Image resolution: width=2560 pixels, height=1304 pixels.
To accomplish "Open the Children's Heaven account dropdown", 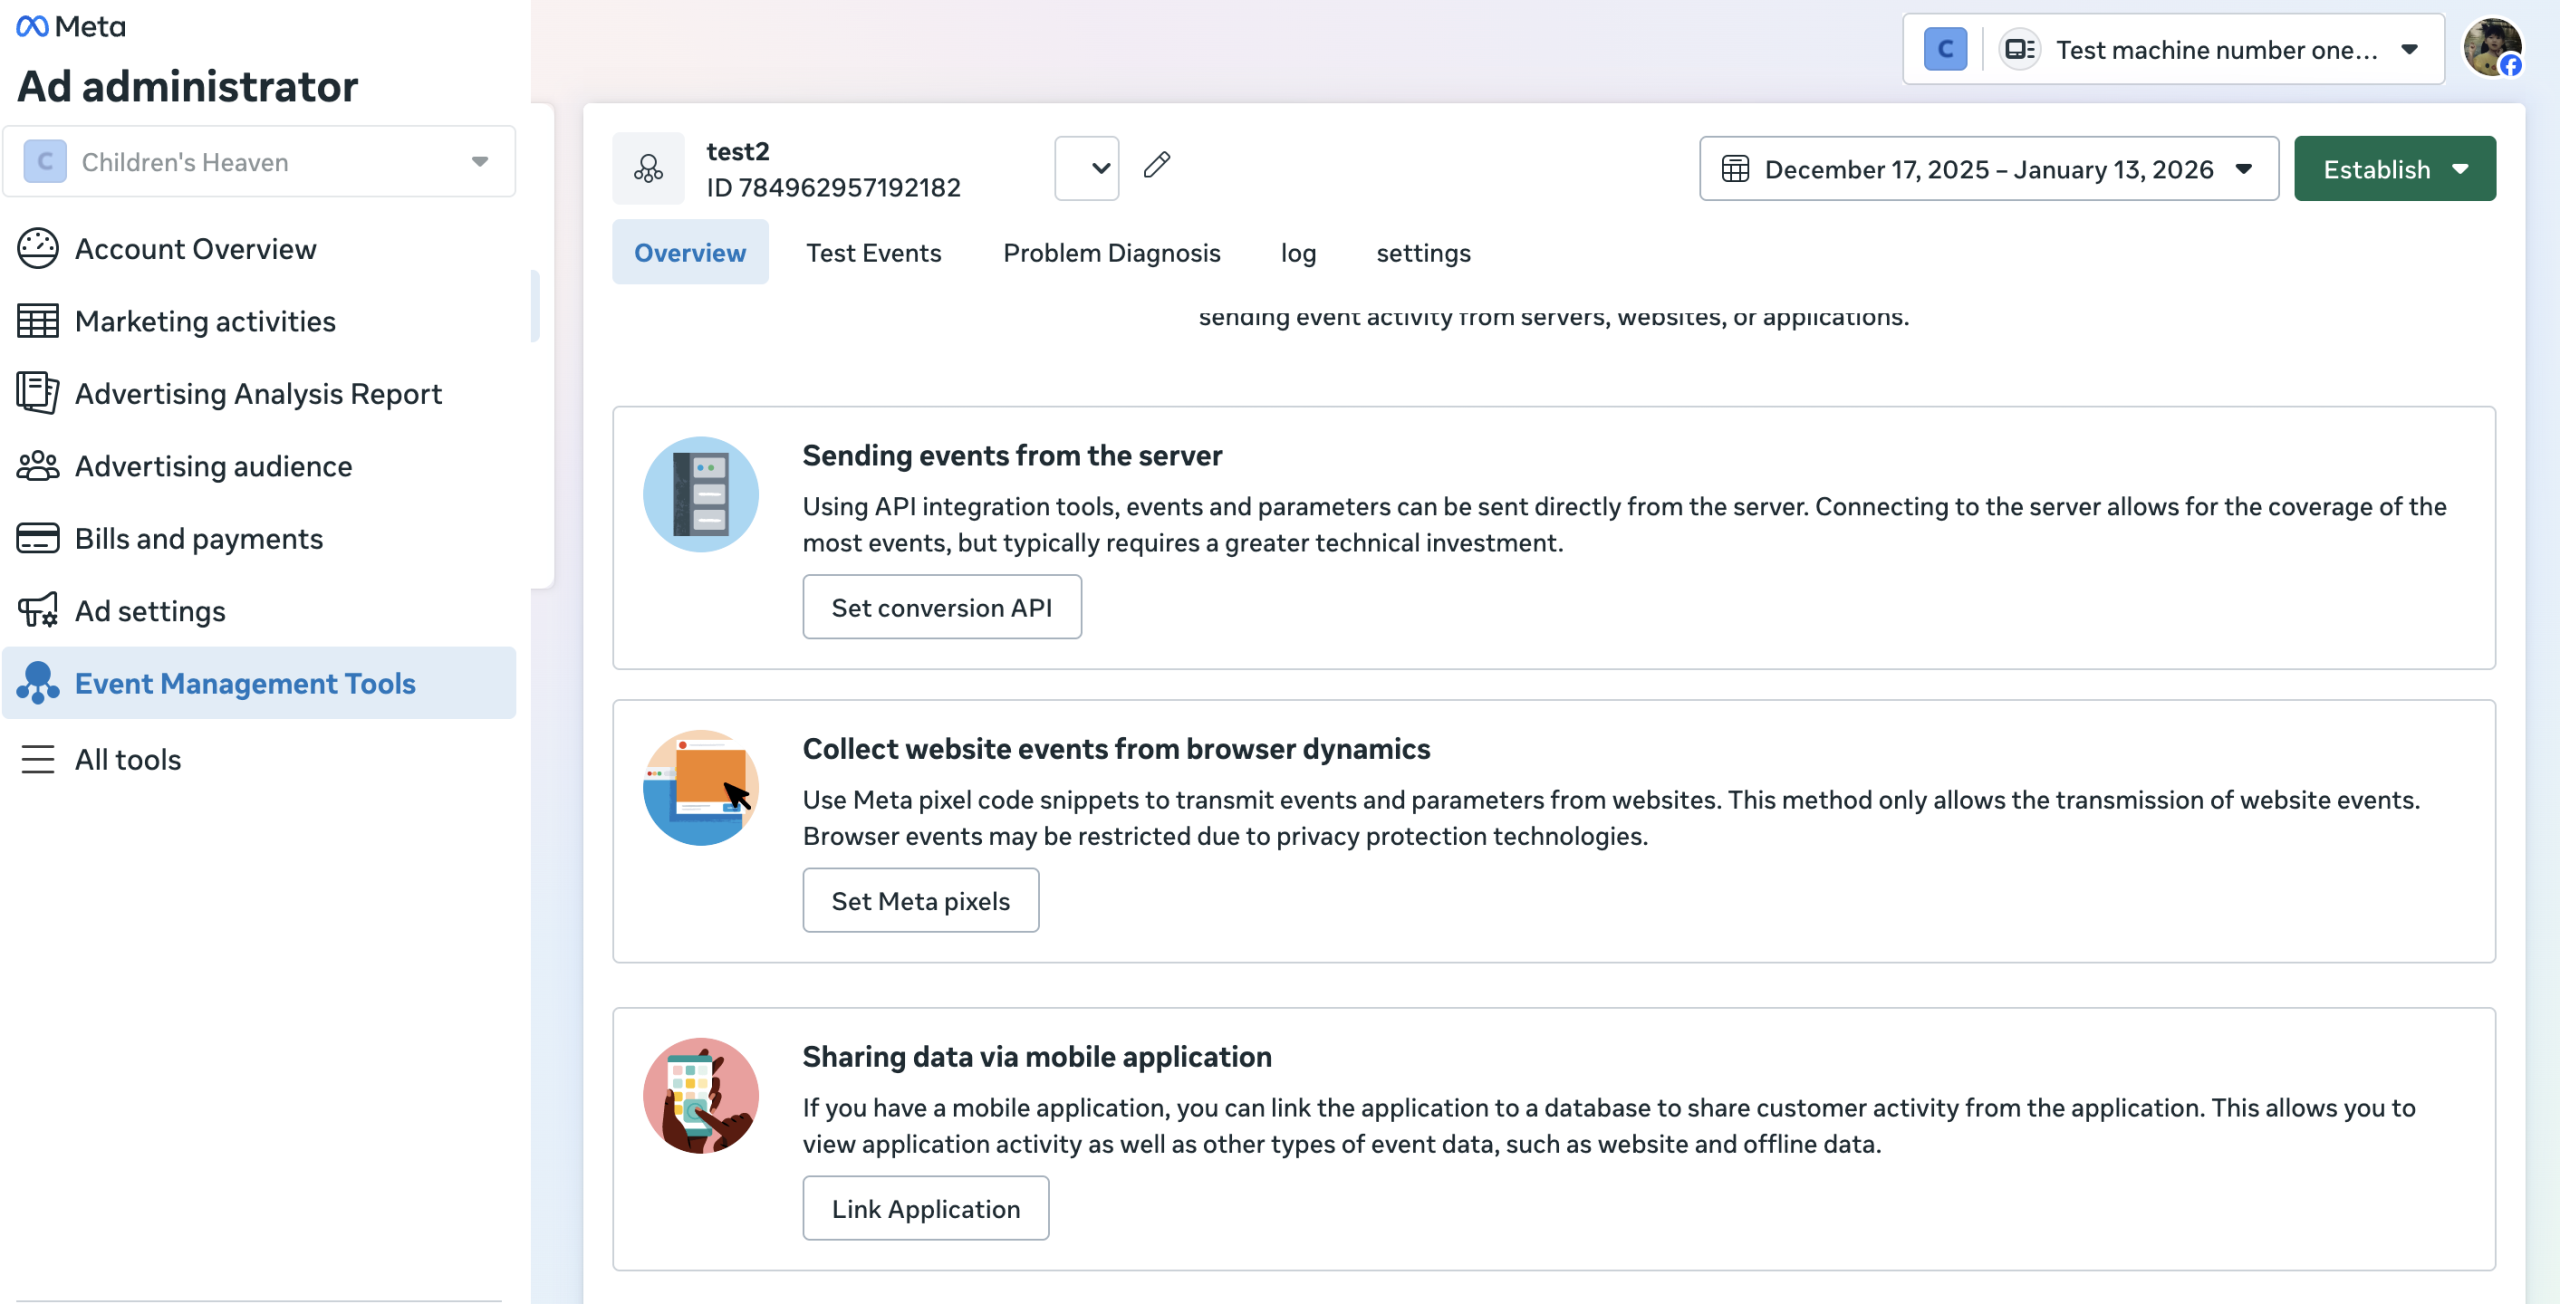I will 259,162.
